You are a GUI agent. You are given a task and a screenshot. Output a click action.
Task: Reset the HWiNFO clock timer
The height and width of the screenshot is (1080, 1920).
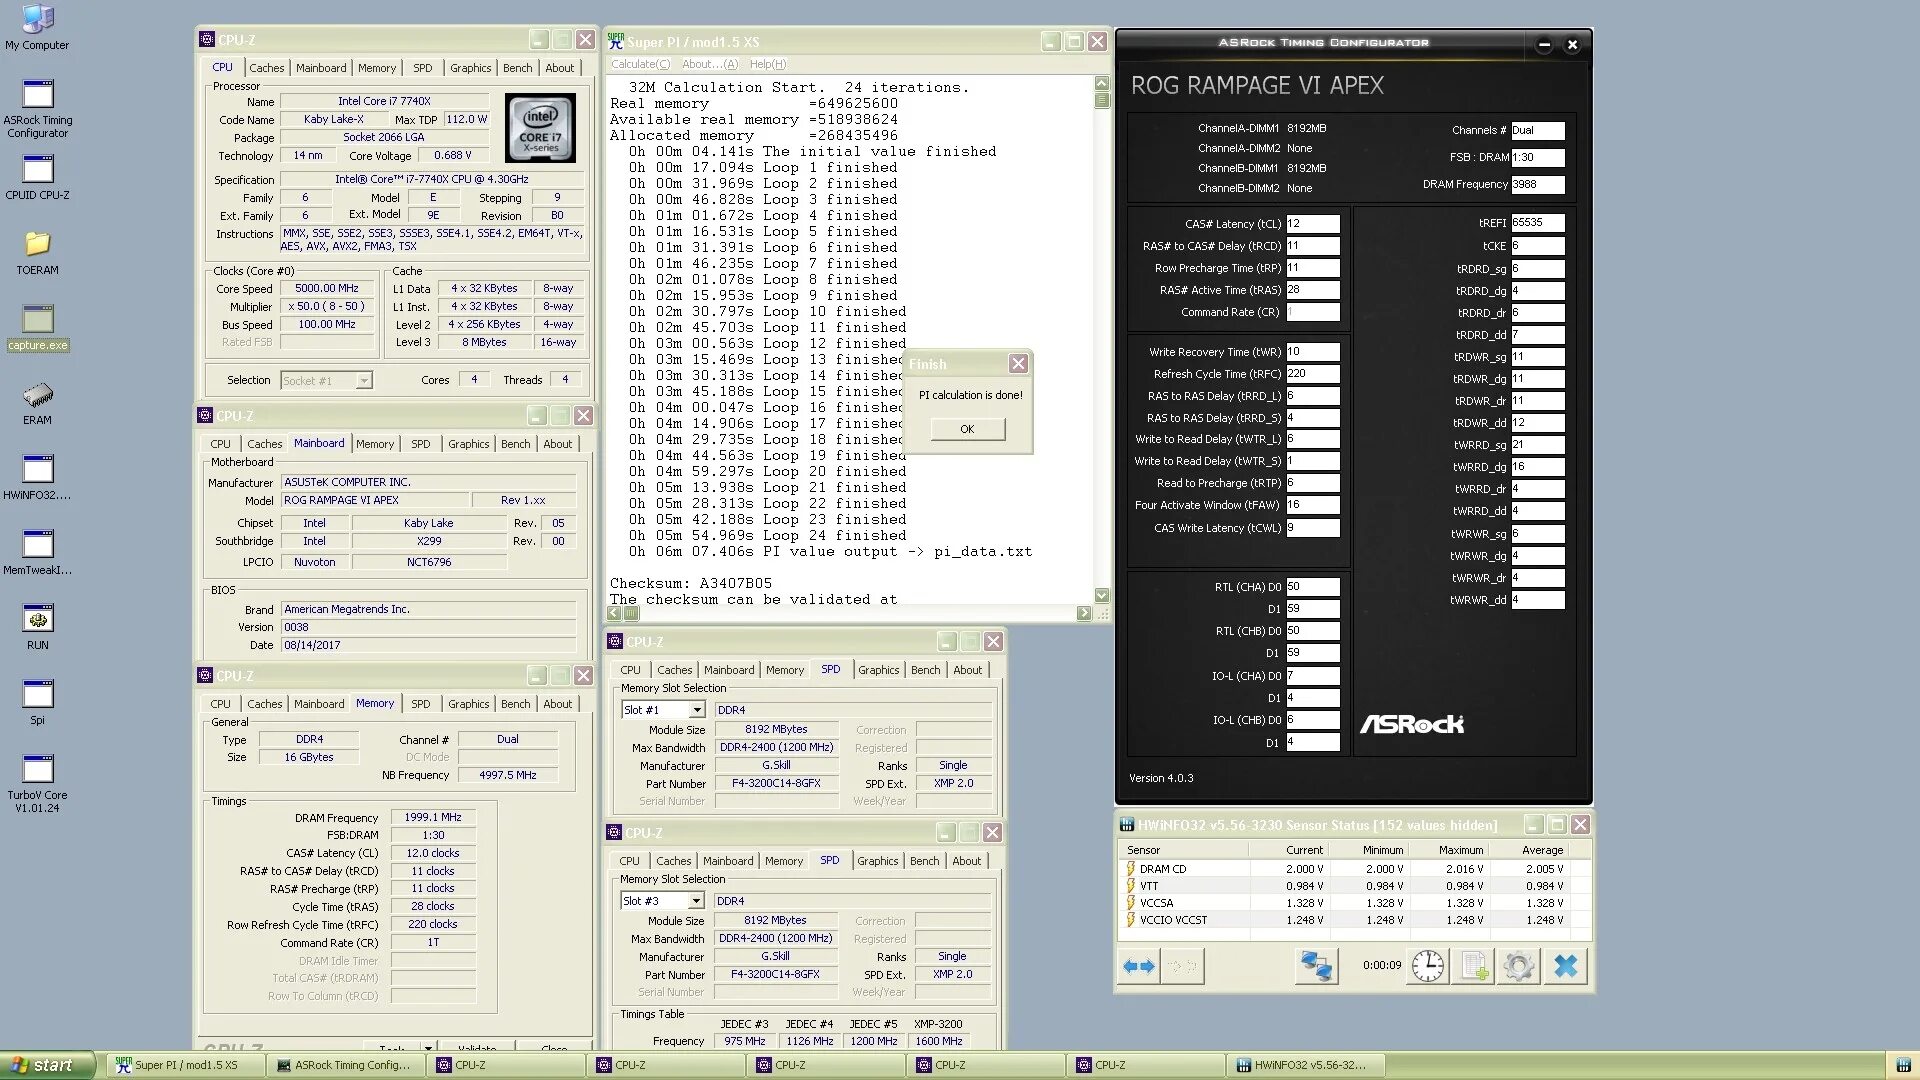(1427, 966)
